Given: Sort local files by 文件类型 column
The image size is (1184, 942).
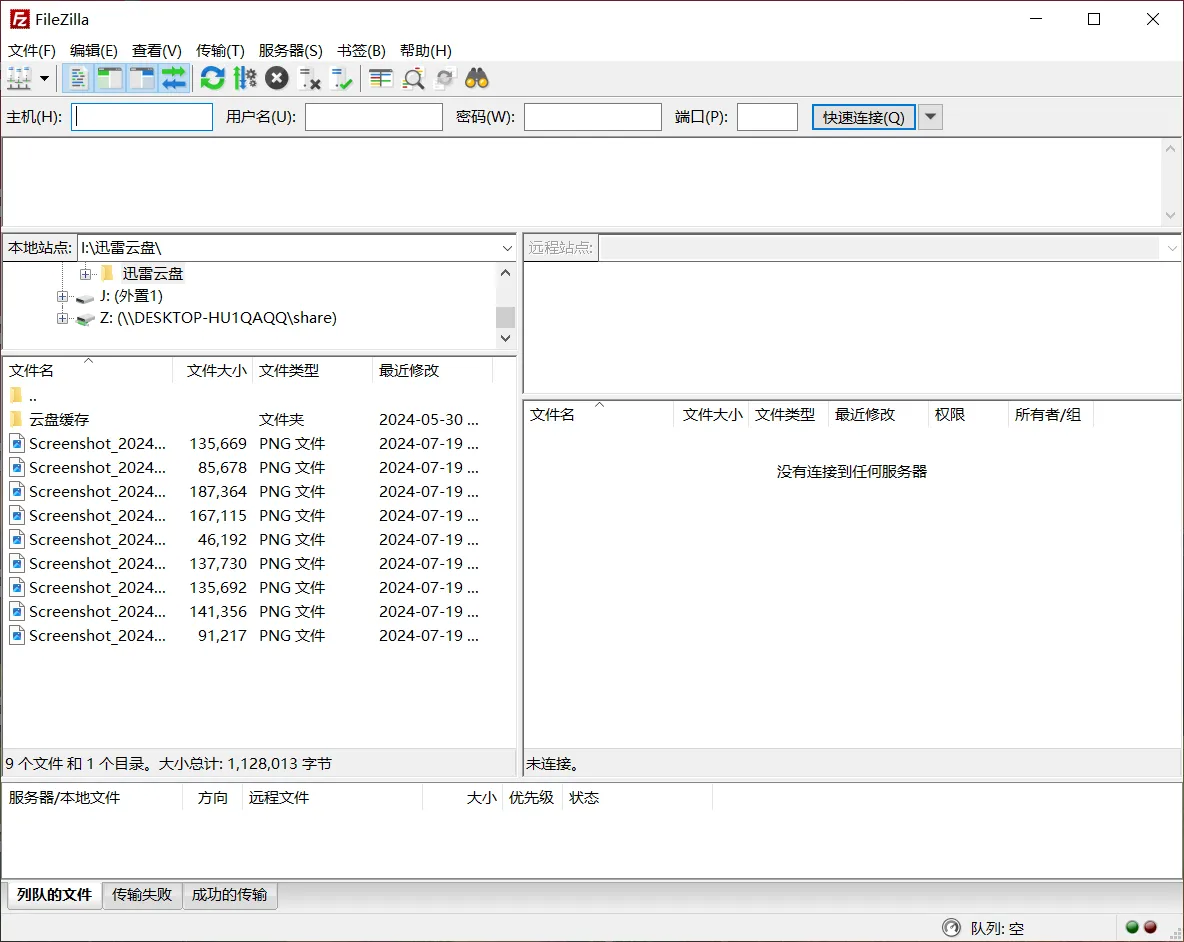Looking at the screenshot, I should coord(313,371).
